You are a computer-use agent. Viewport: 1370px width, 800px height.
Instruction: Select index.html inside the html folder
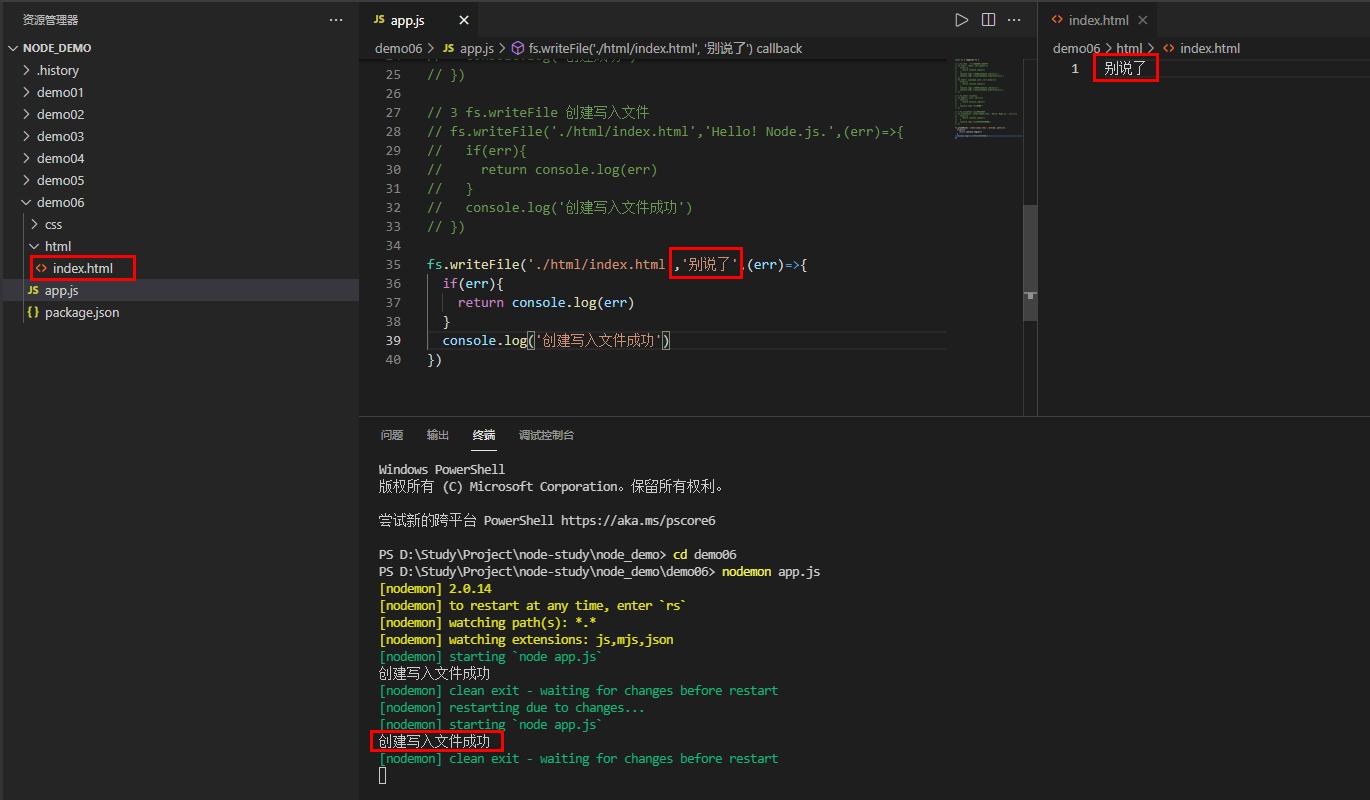(83, 268)
